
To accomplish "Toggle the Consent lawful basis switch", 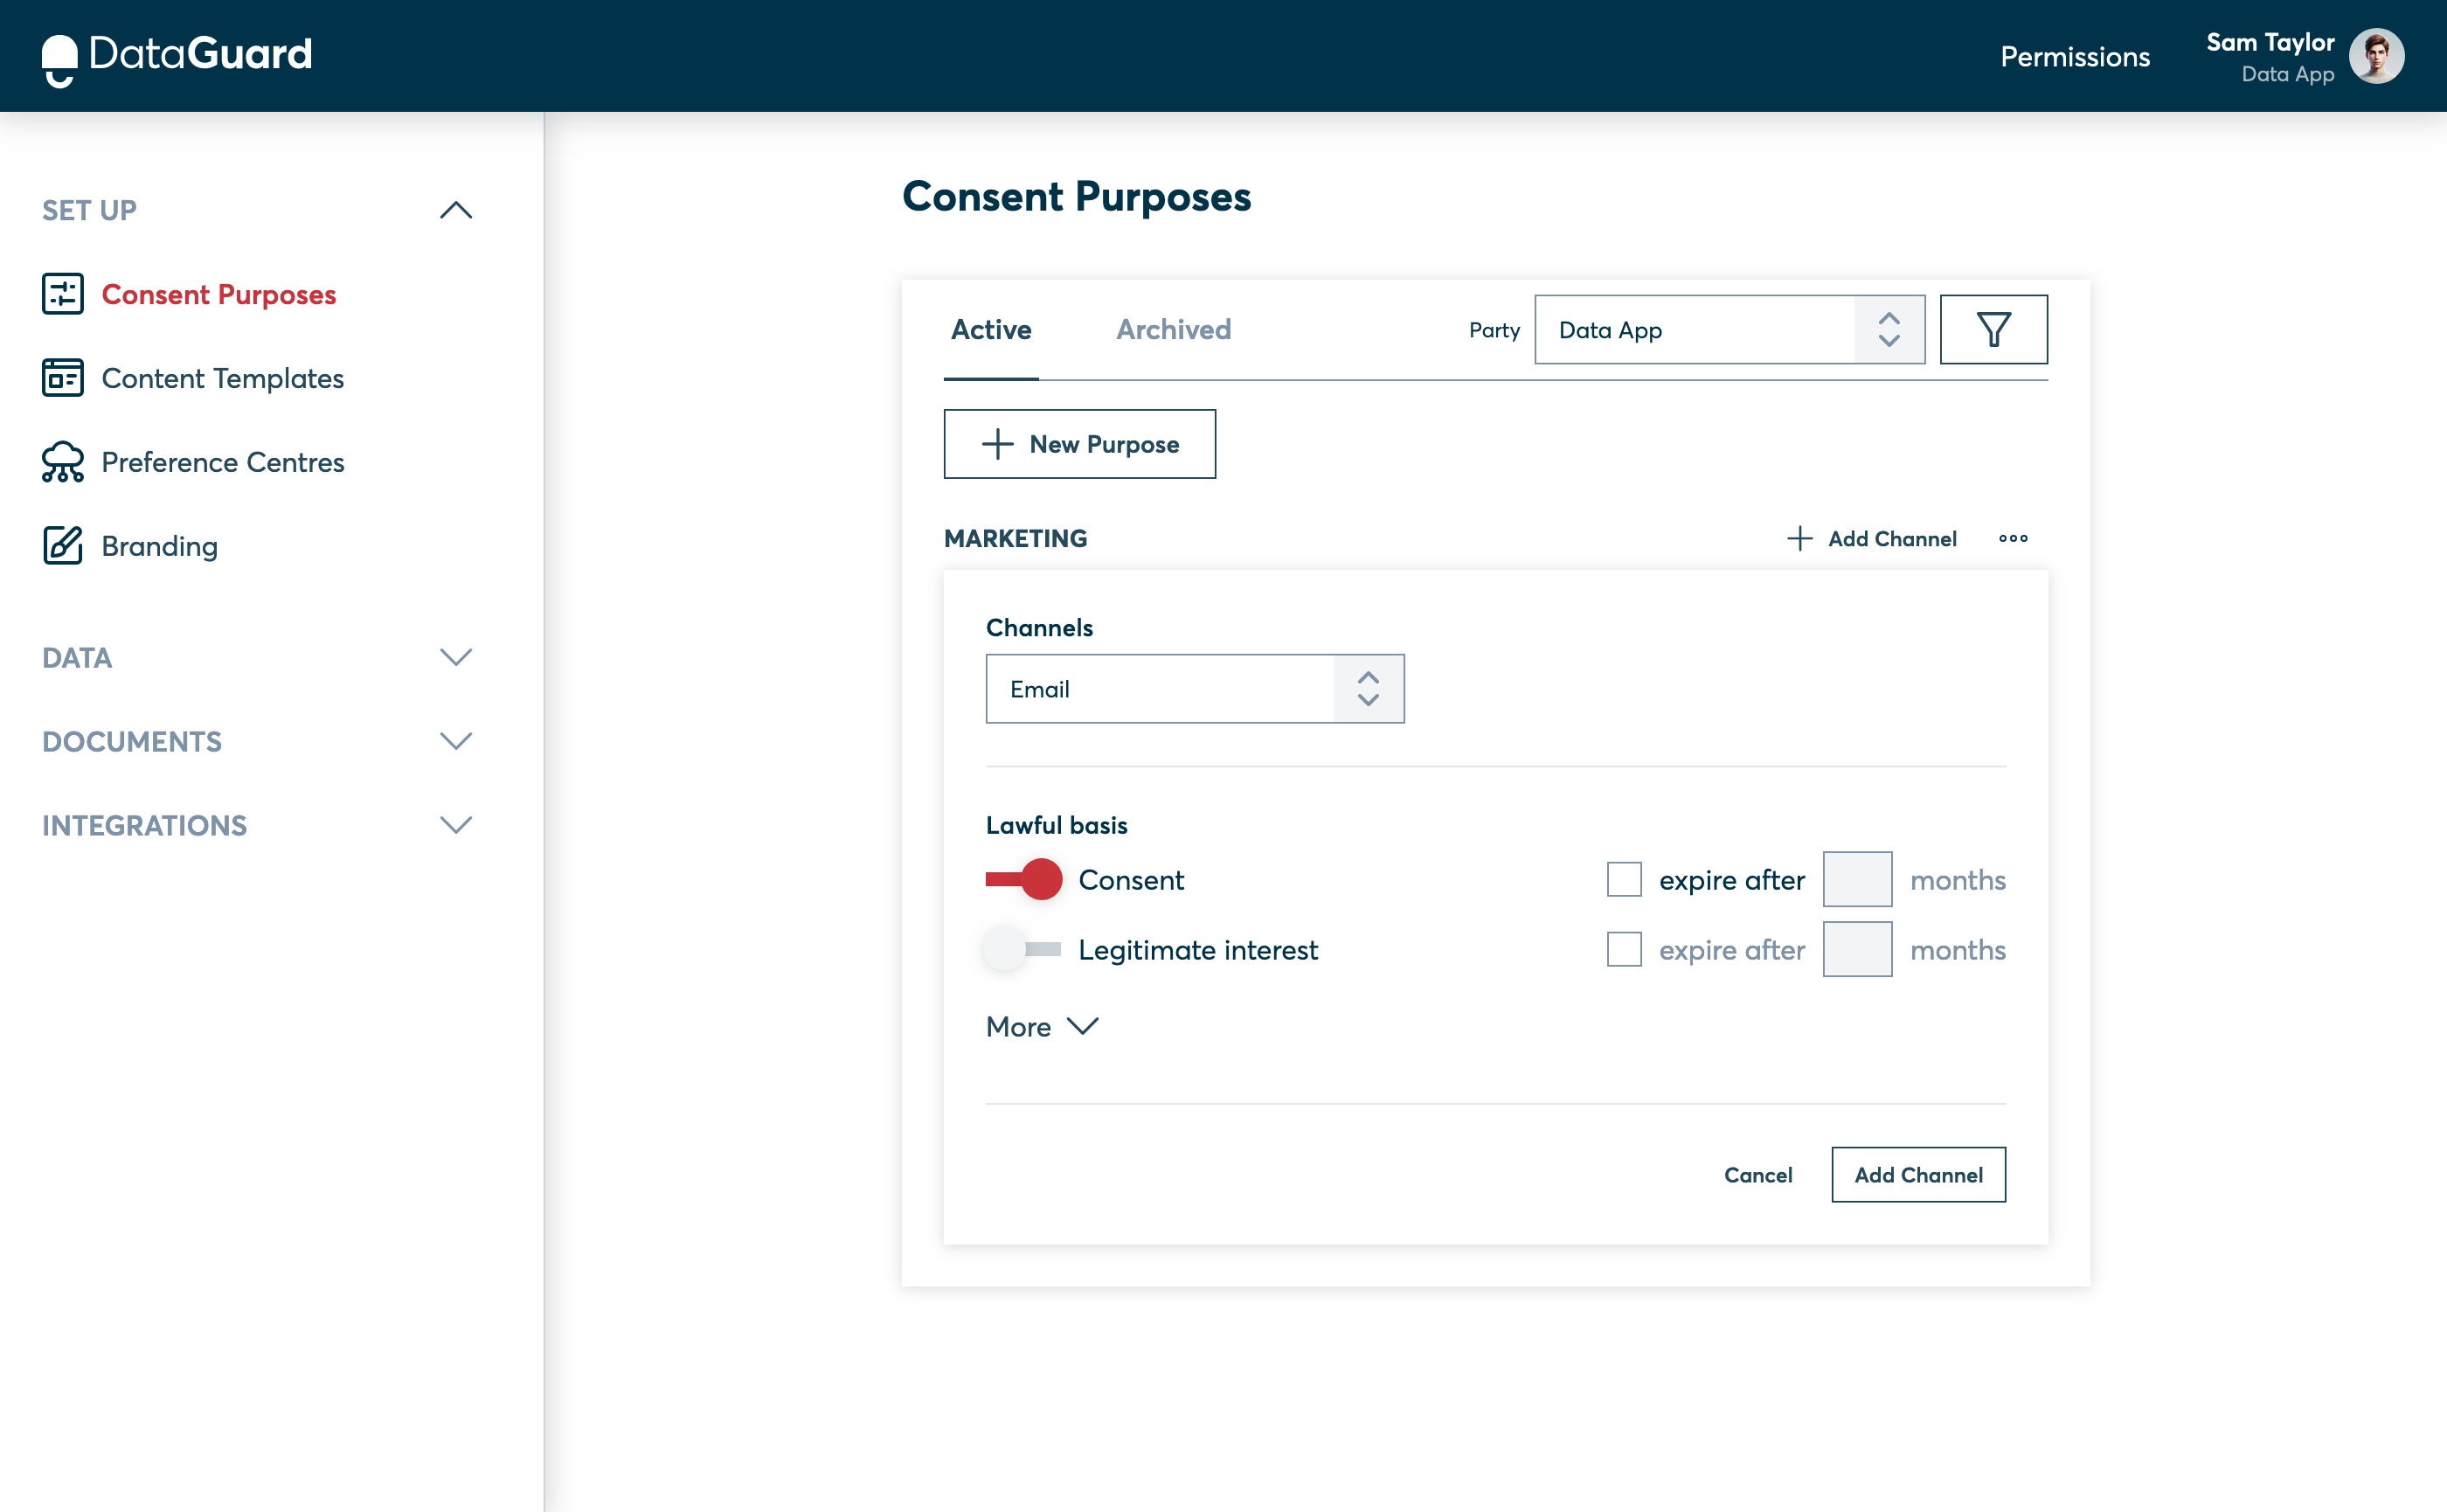I will point(1022,879).
